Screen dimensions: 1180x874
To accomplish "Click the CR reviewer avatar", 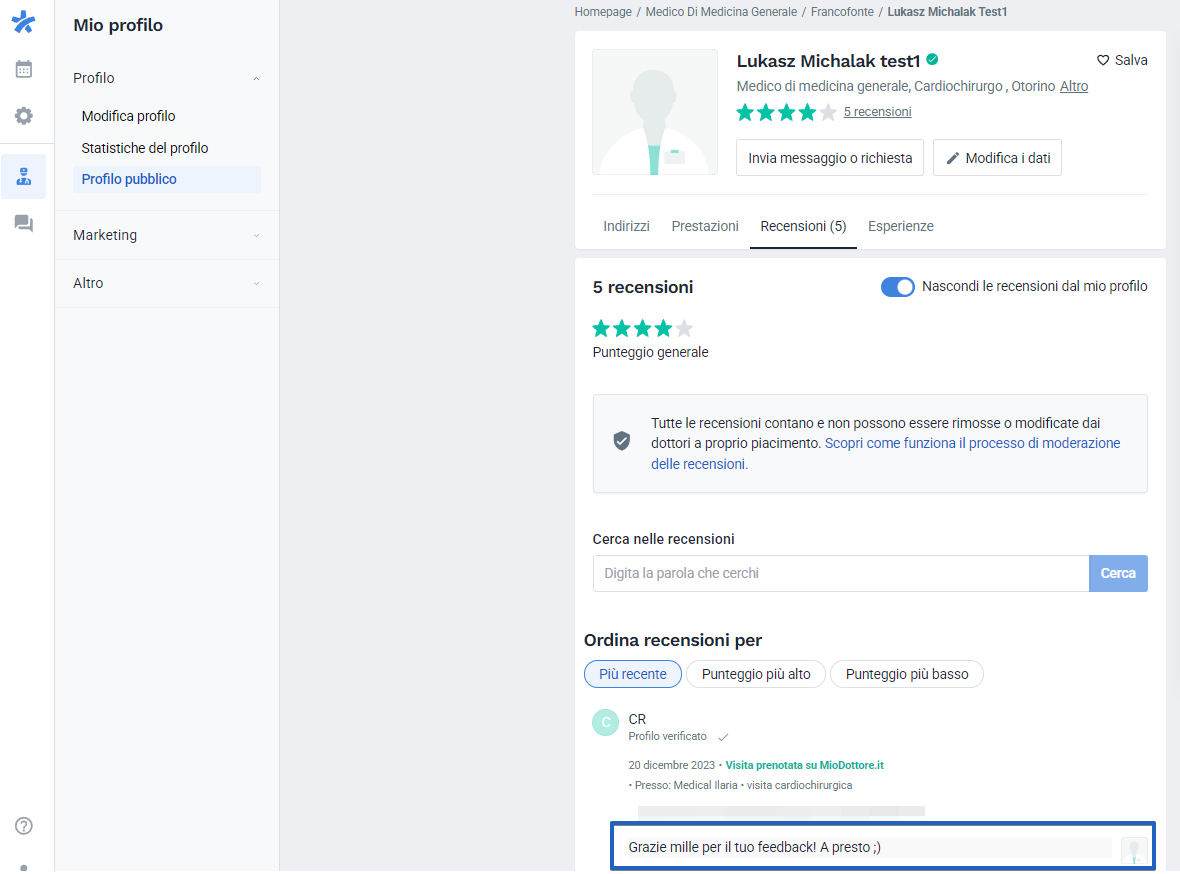I will tap(605, 723).
